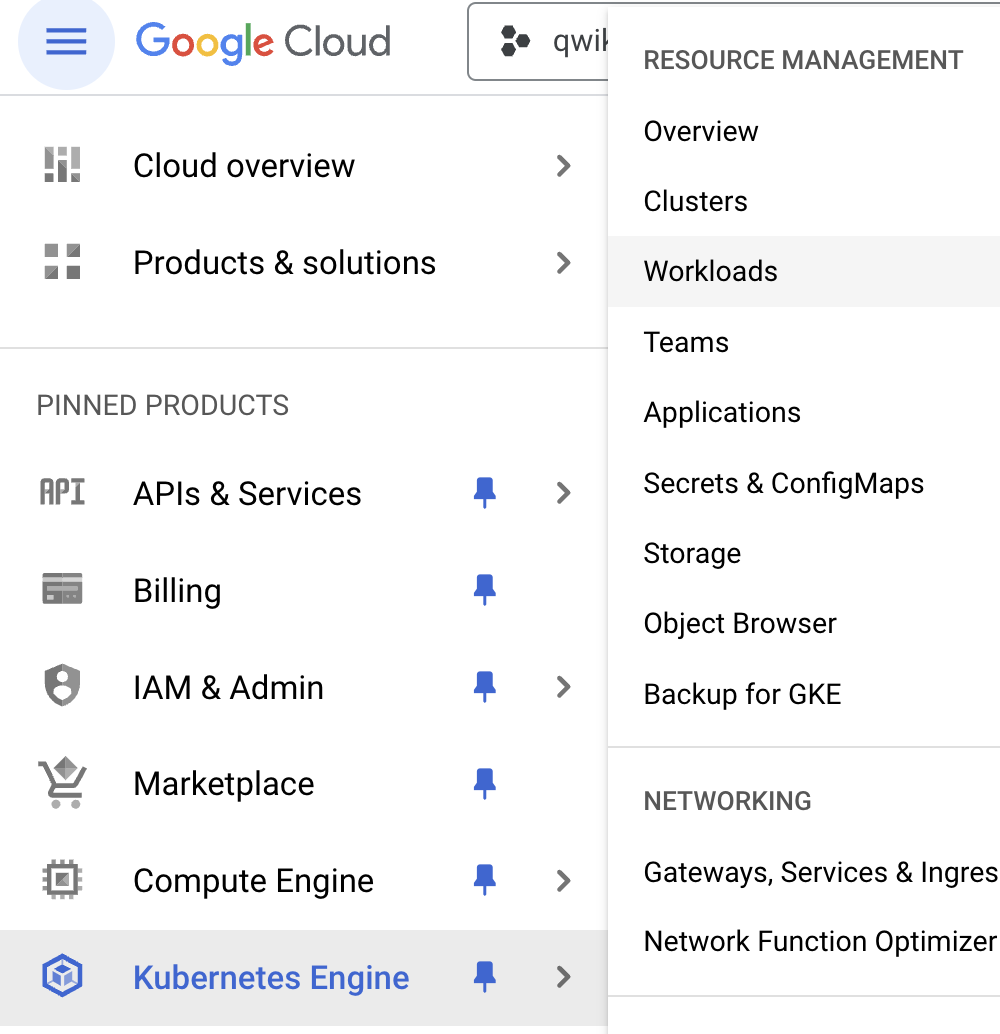The width and height of the screenshot is (1000, 1034).
Task: Click the Cloud overview dashboard icon
Action: pos(62,165)
